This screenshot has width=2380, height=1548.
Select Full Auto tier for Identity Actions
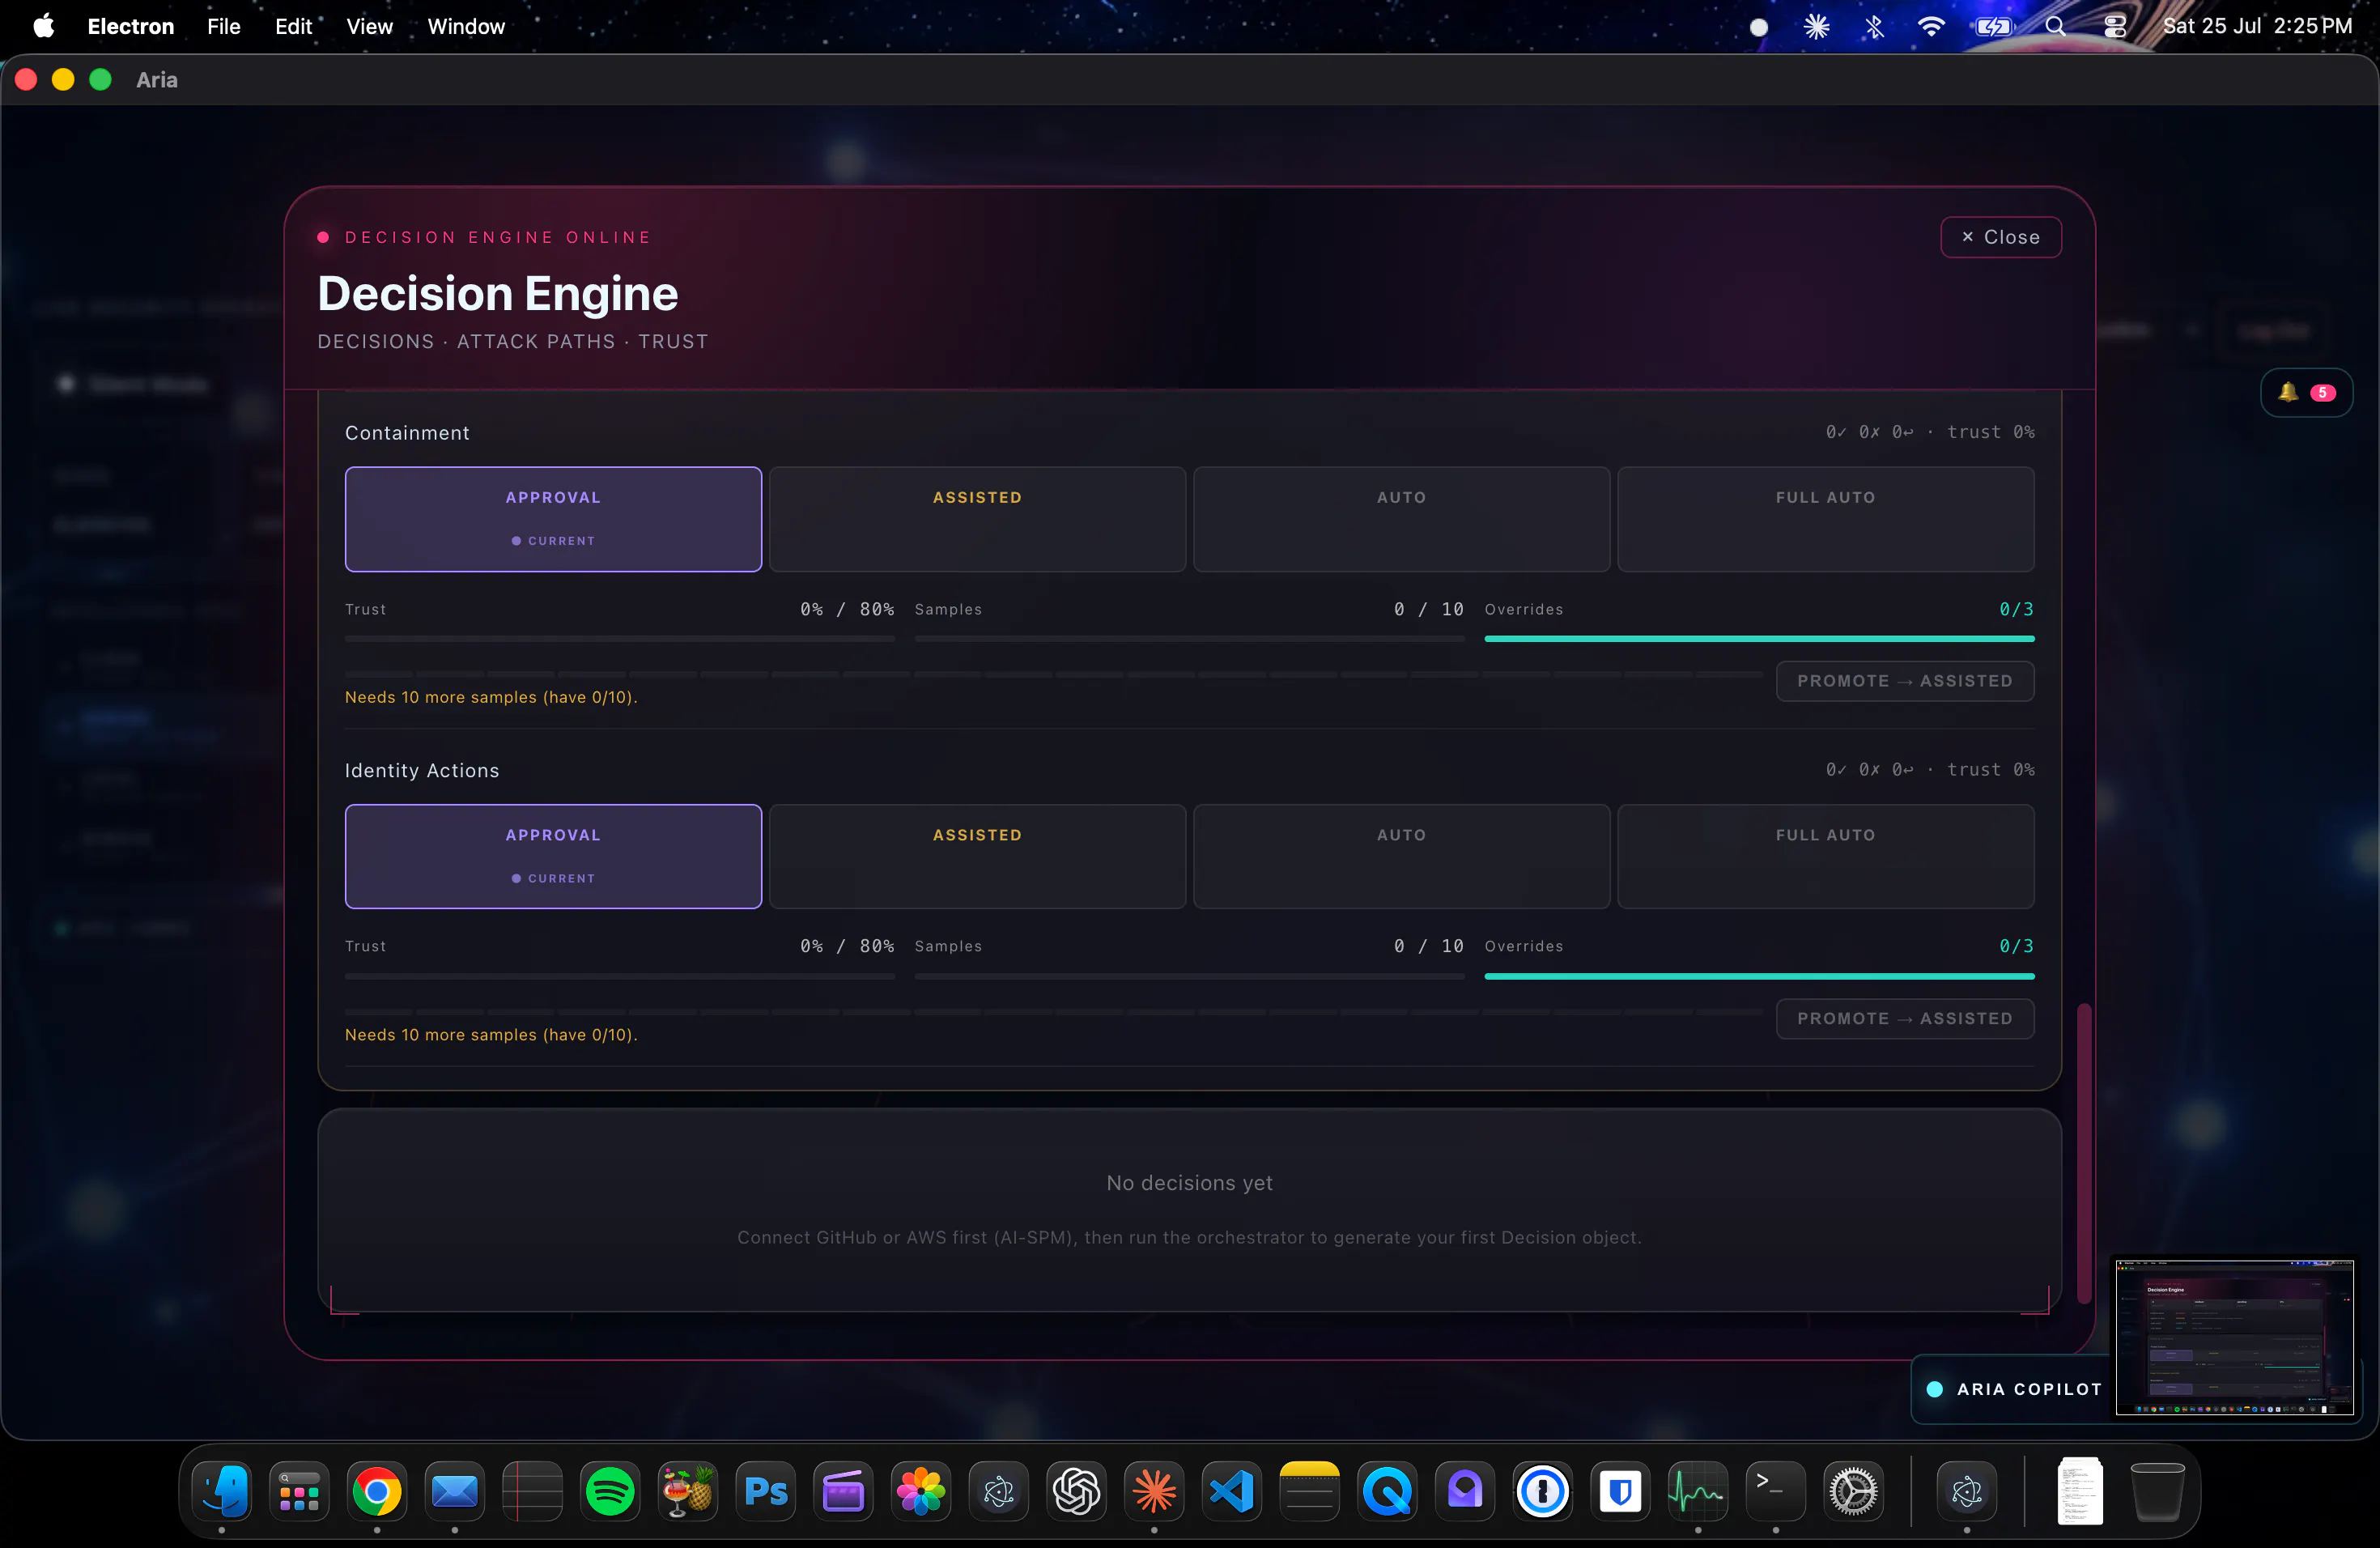[x=1825, y=857]
